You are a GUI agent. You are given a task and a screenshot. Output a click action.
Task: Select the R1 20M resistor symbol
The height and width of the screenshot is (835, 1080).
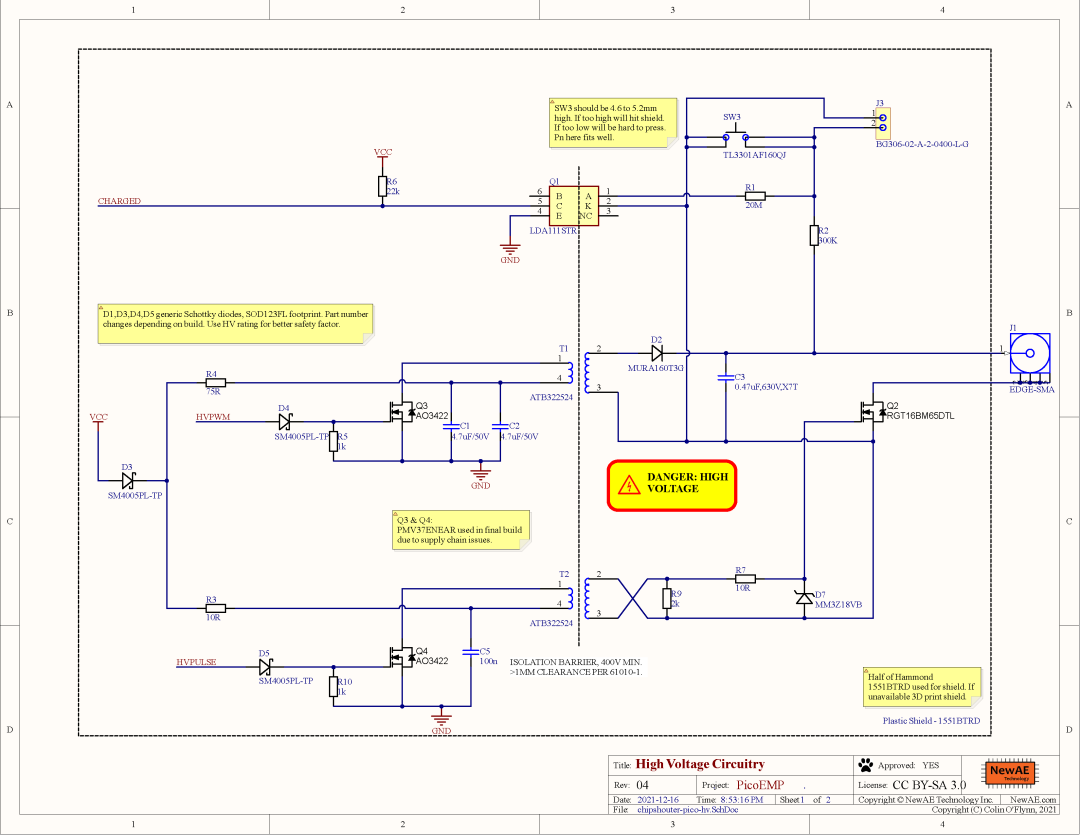click(755, 196)
